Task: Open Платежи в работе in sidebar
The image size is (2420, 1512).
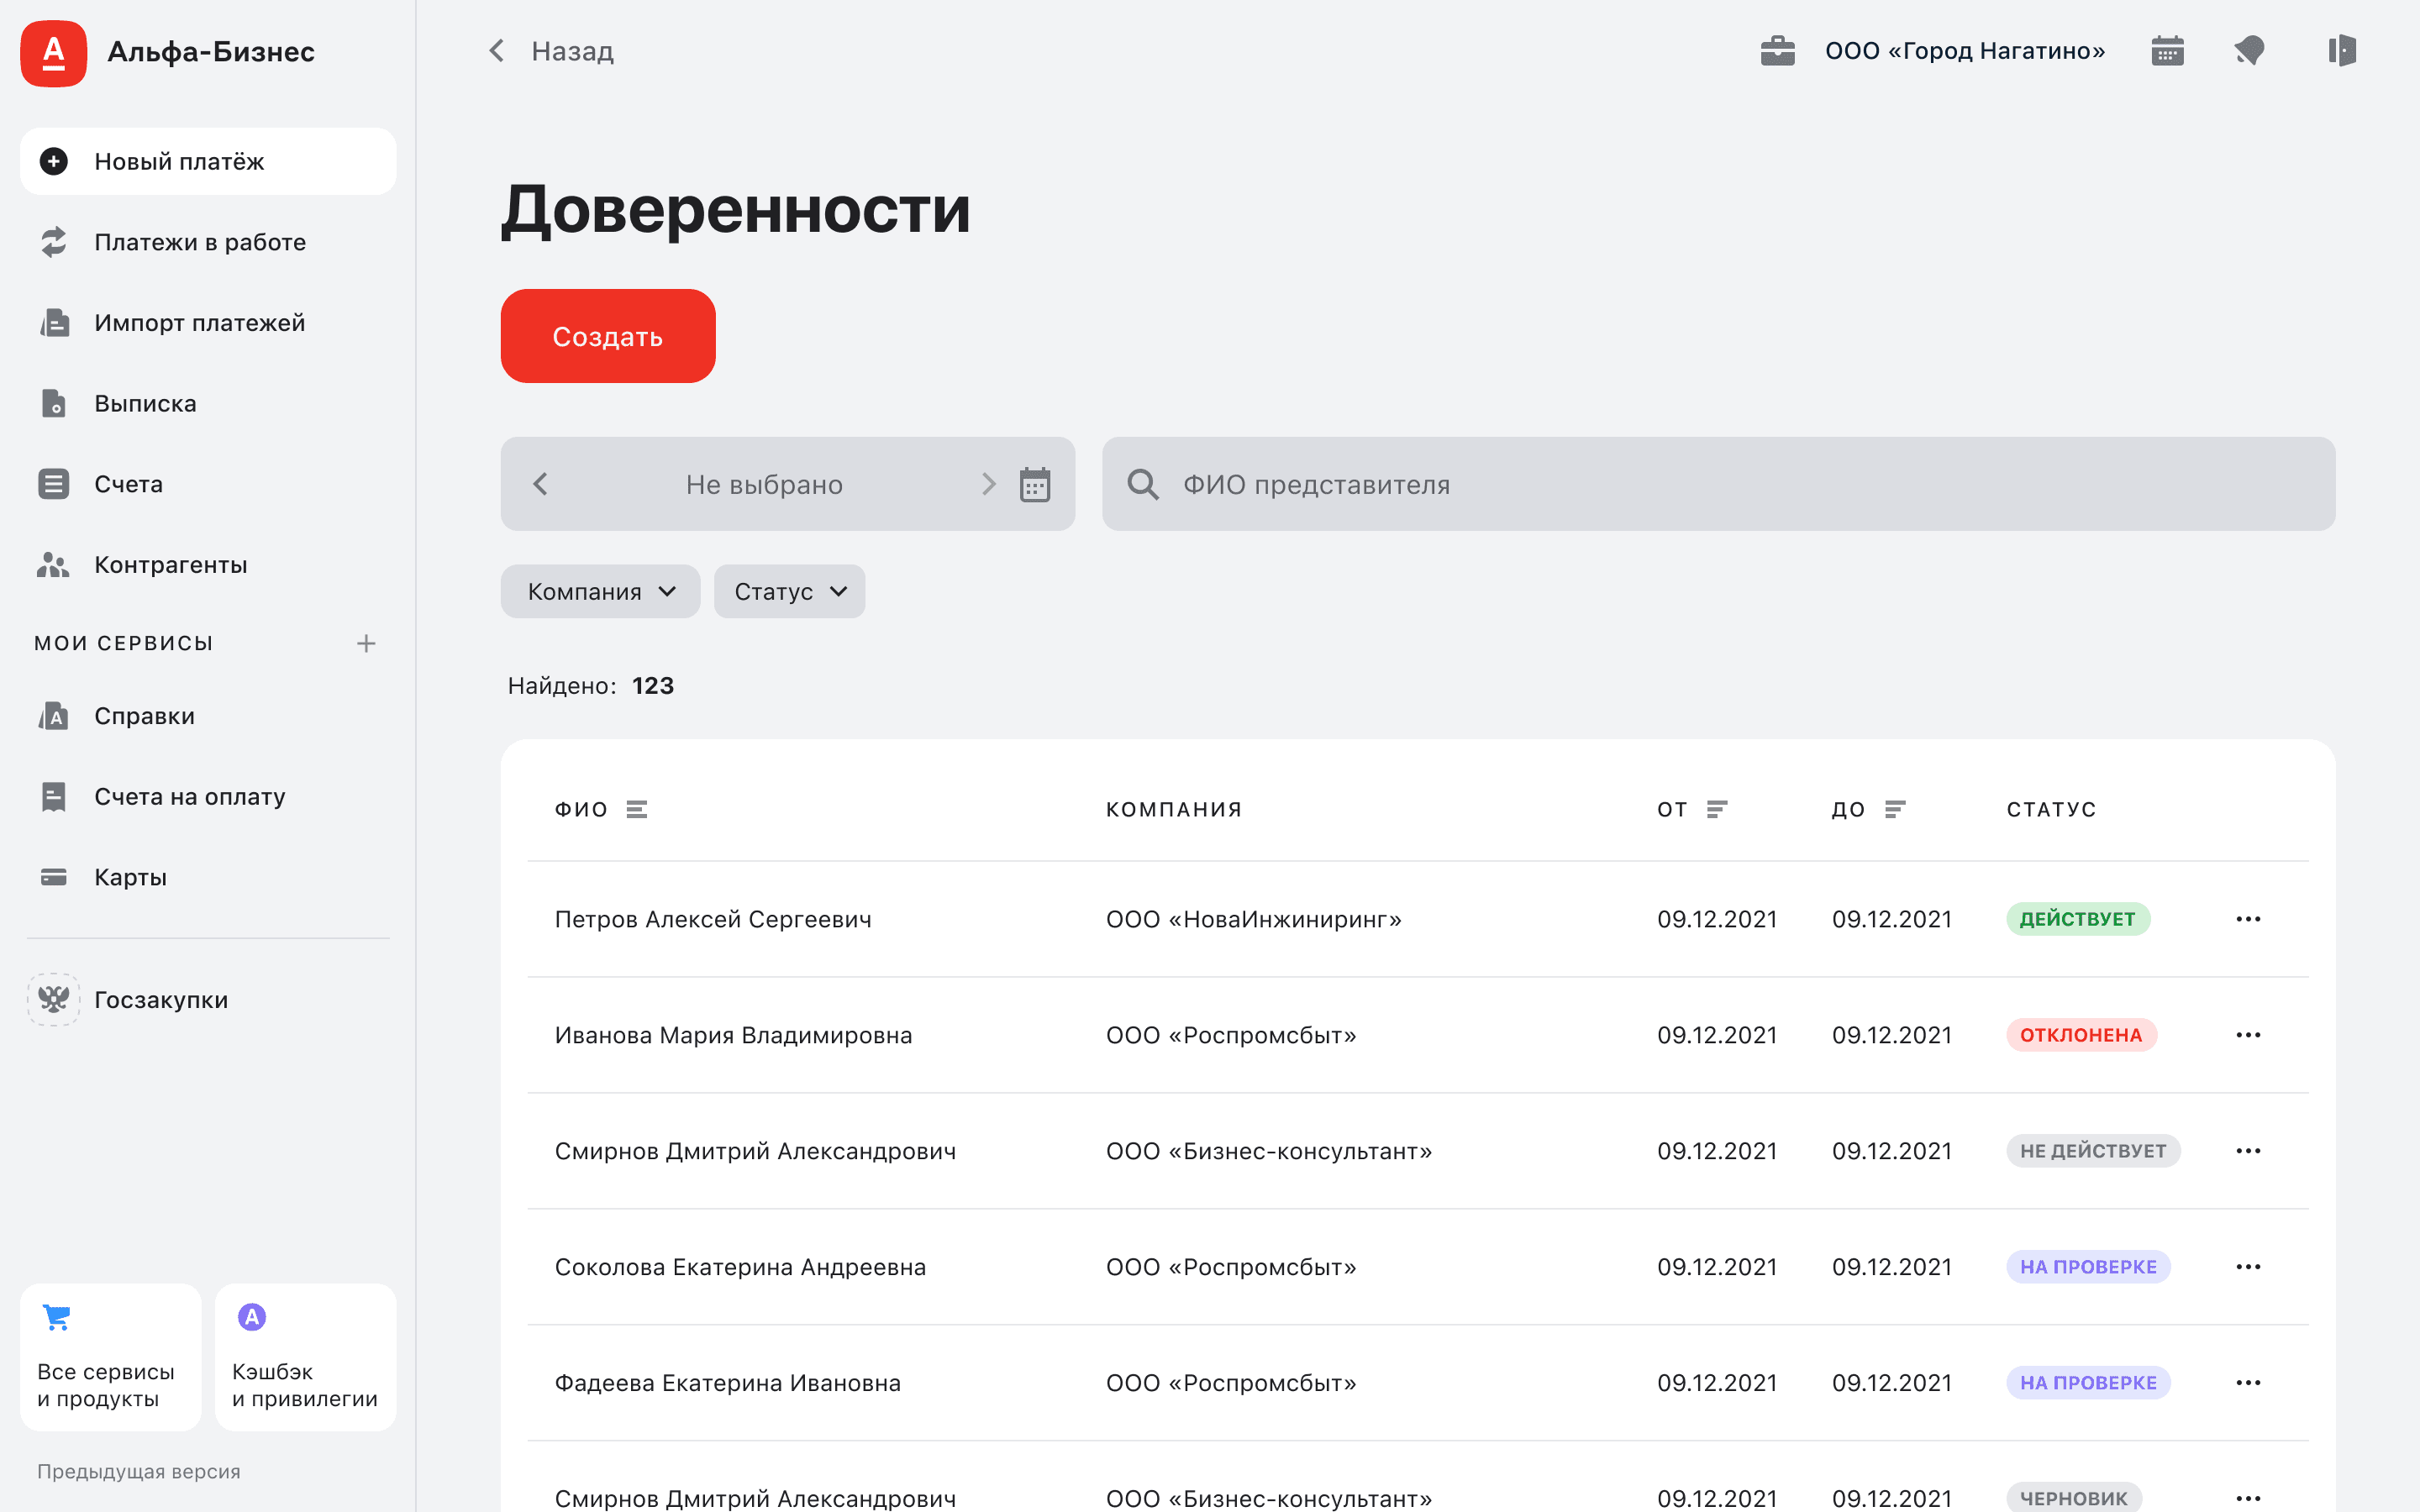Action: (x=199, y=242)
